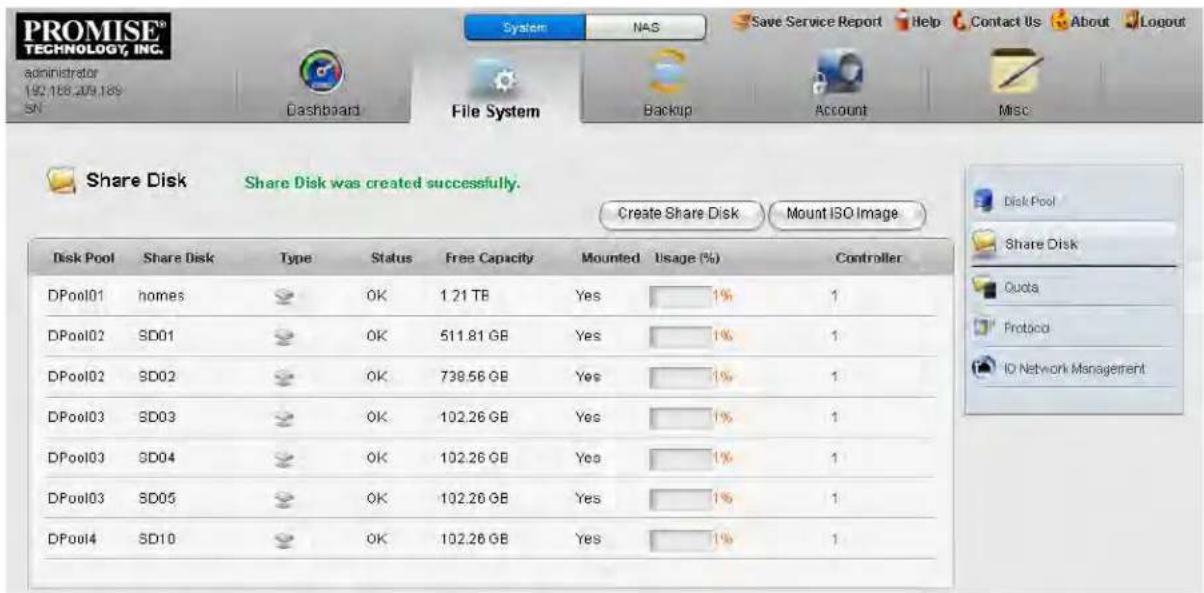Click the Mount ISO Image button
This screenshot has height=593, width=1204.
tap(848, 213)
